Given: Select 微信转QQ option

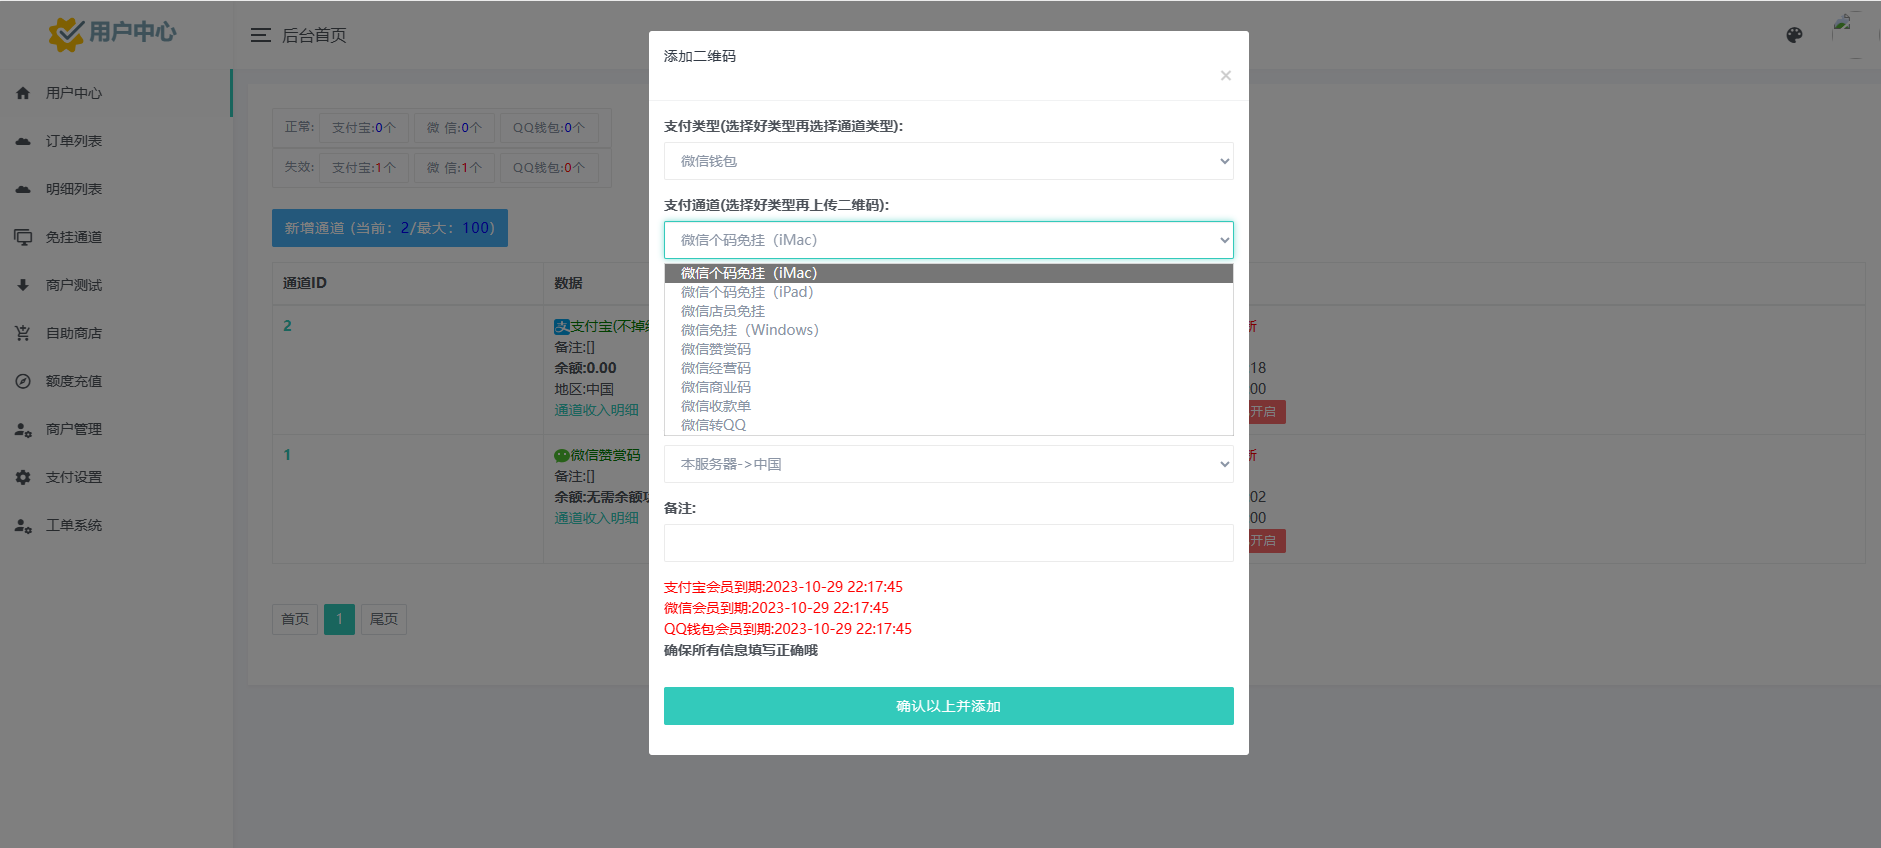Looking at the screenshot, I should [948, 425].
